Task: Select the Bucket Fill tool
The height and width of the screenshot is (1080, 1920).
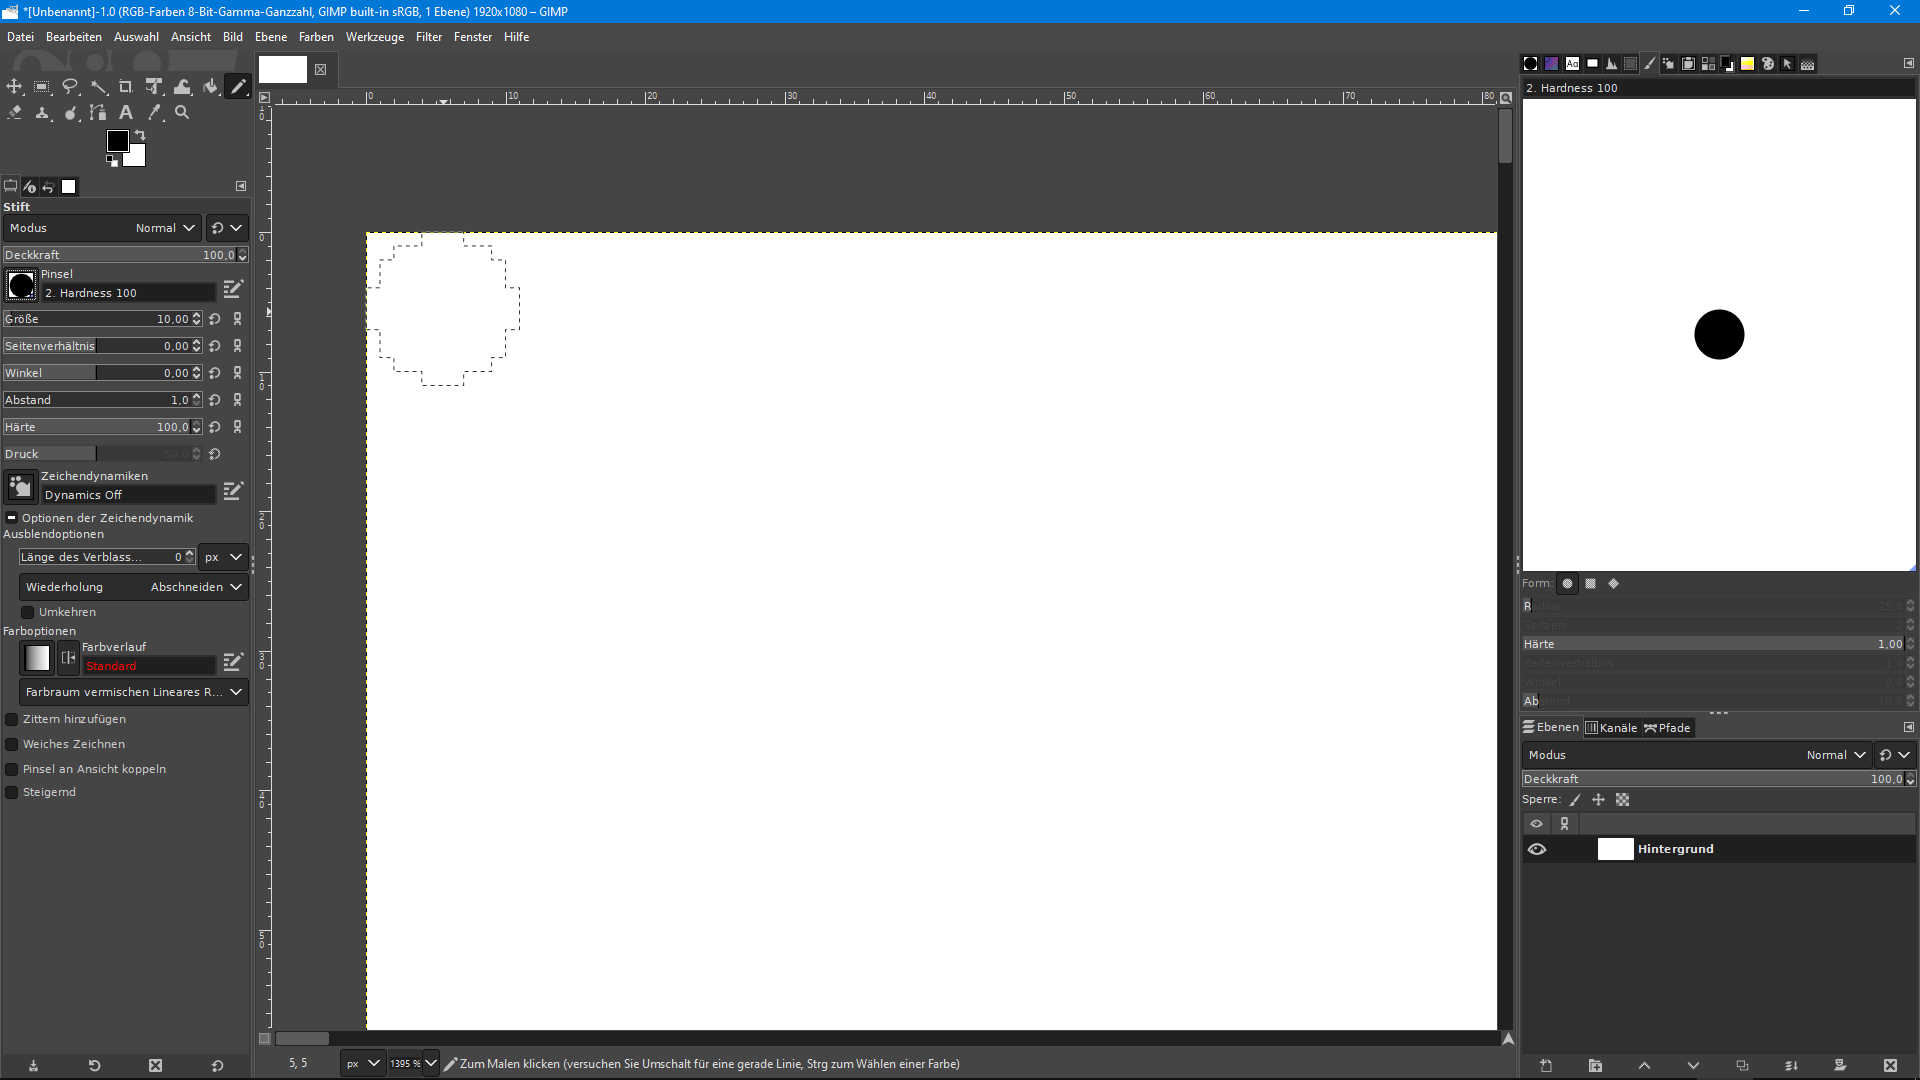Action: click(210, 87)
